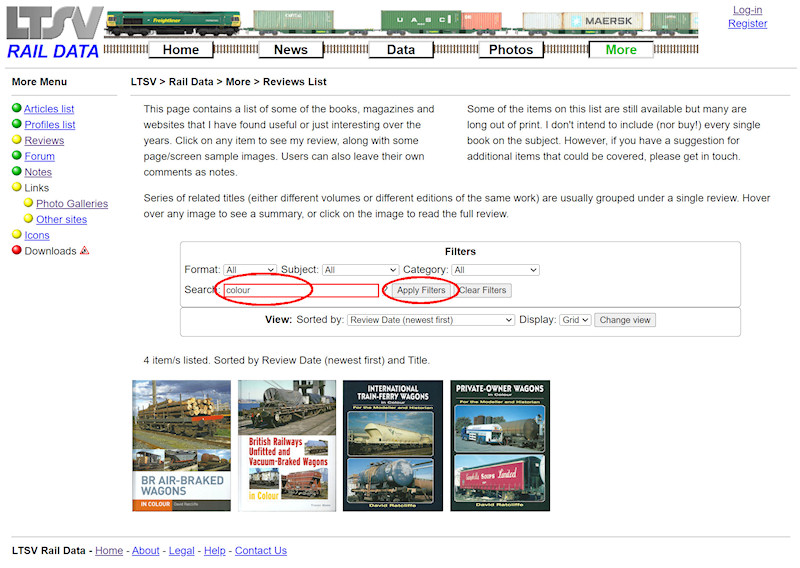800x568 pixels.
Task: Click in the Search text field
Action: pyautogui.click(x=300, y=290)
